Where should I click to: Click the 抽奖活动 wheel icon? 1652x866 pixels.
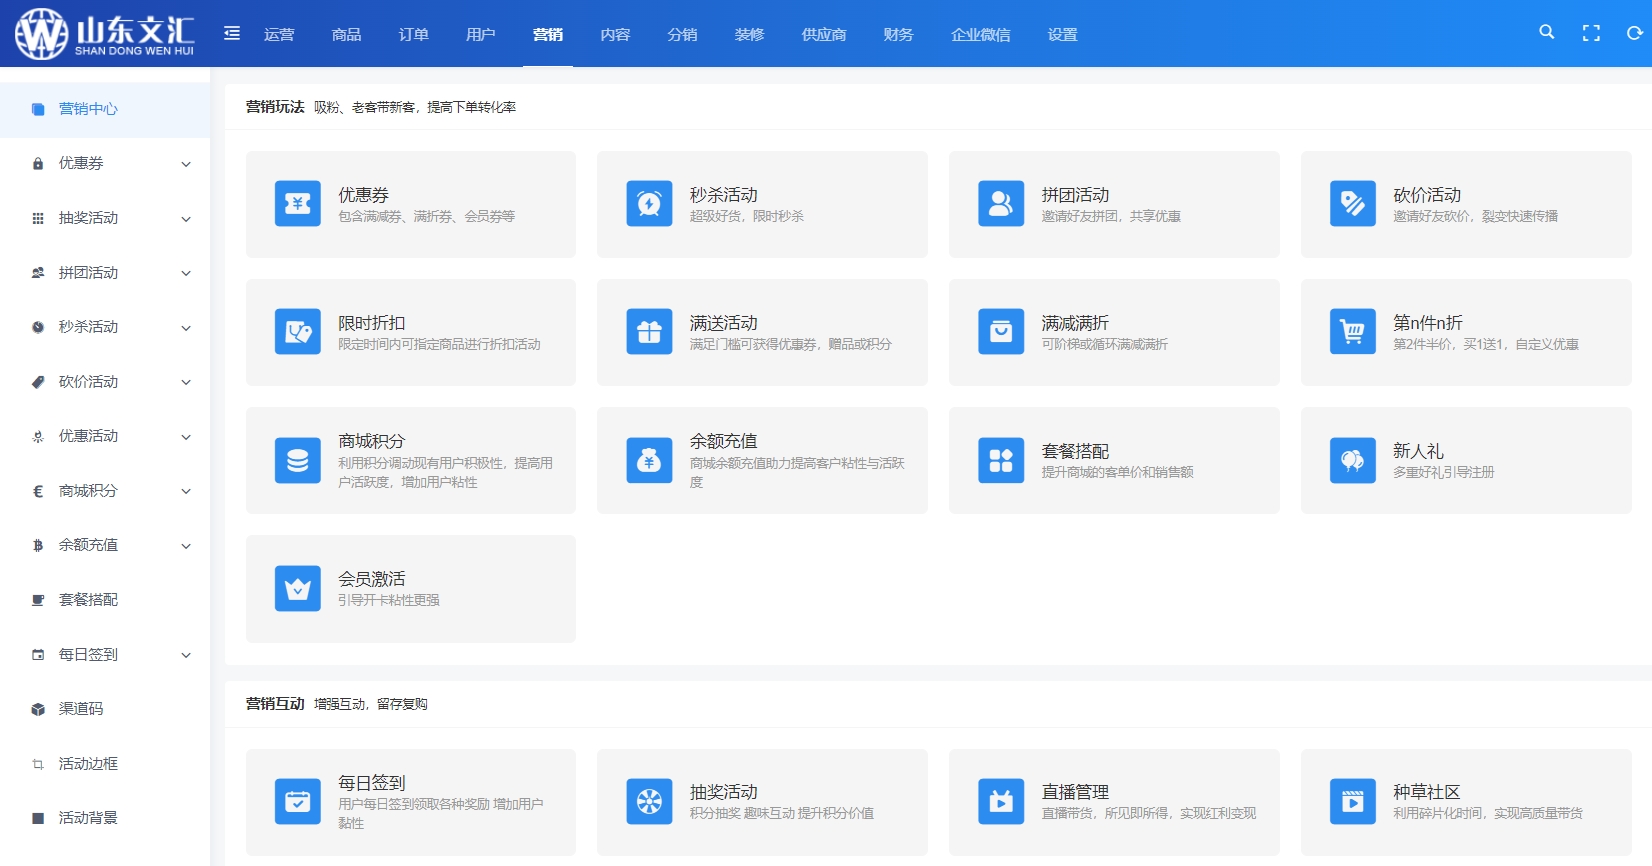pos(649,802)
